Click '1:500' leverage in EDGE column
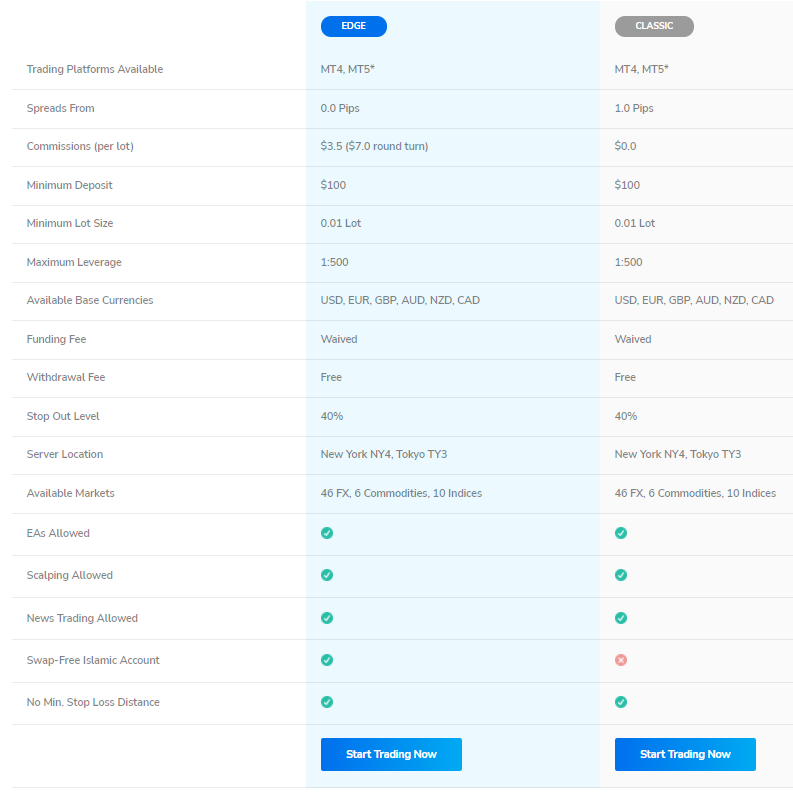 (x=334, y=262)
